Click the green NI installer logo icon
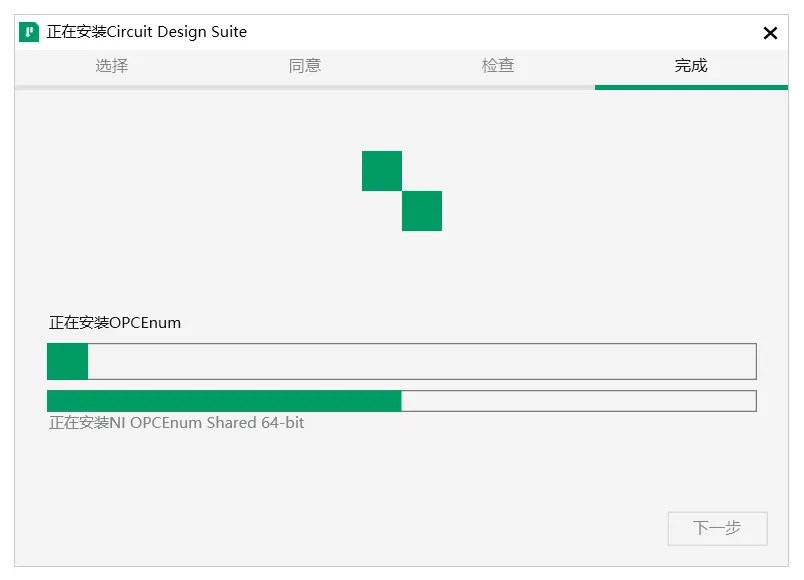804x580 pixels. click(x=29, y=32)
